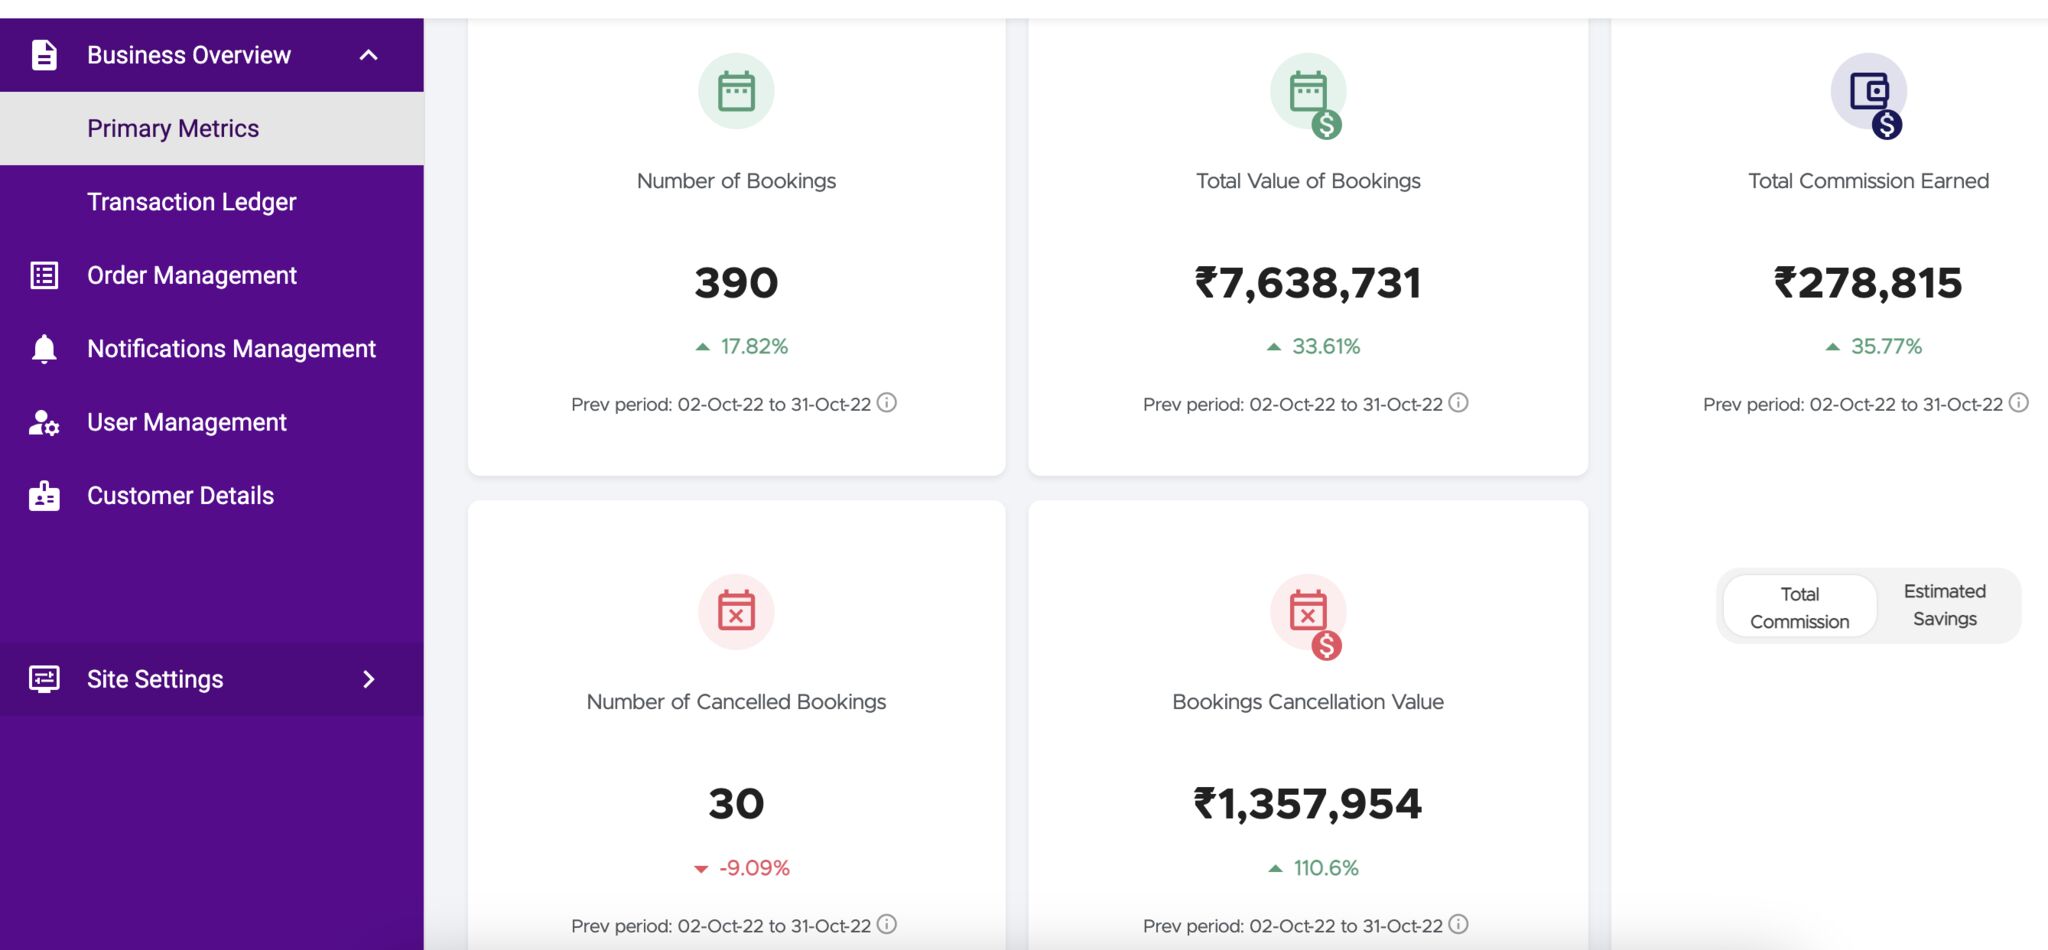
Task: Open Primary Metrics page
Action: [x=173, y=128]
